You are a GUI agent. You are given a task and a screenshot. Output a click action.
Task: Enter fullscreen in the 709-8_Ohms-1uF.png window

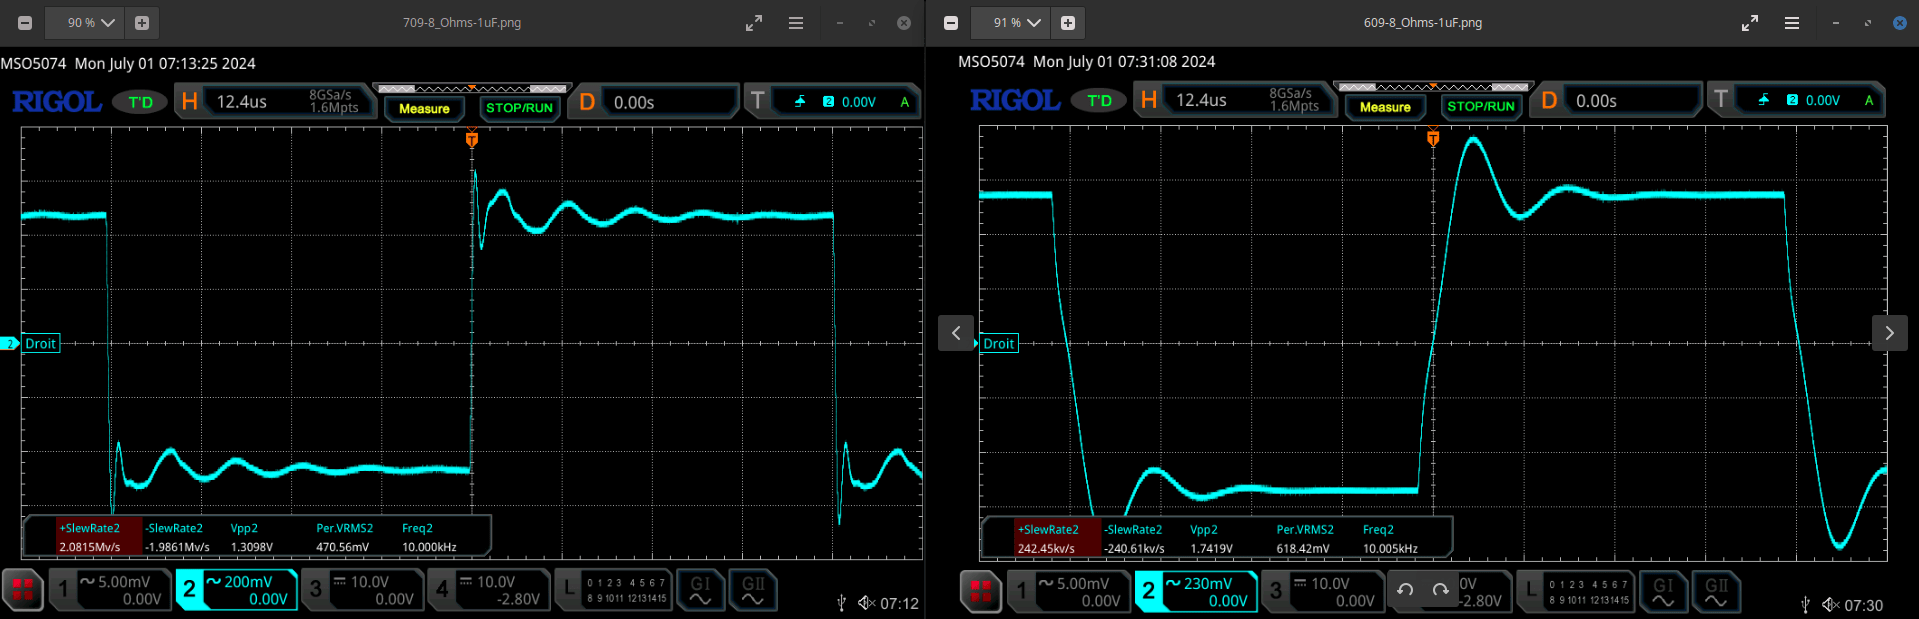(754, 23)
